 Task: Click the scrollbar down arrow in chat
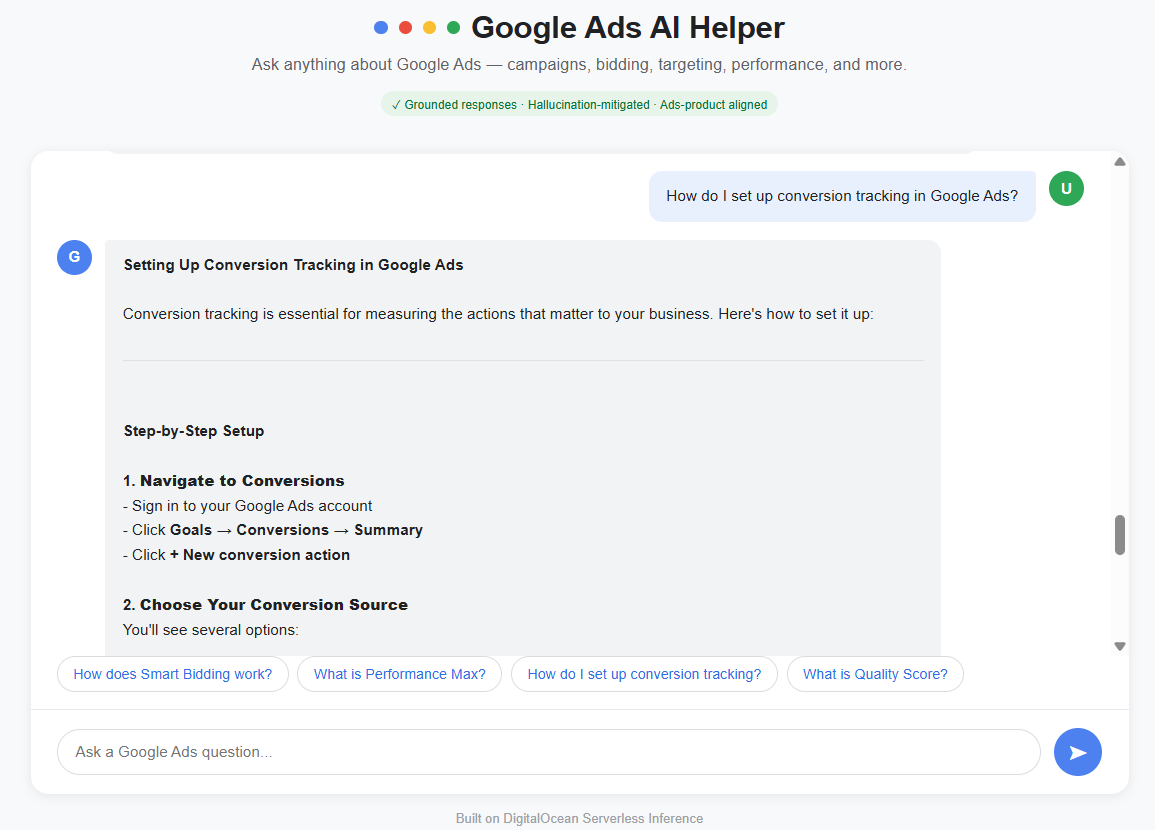tap(1120, 646)
